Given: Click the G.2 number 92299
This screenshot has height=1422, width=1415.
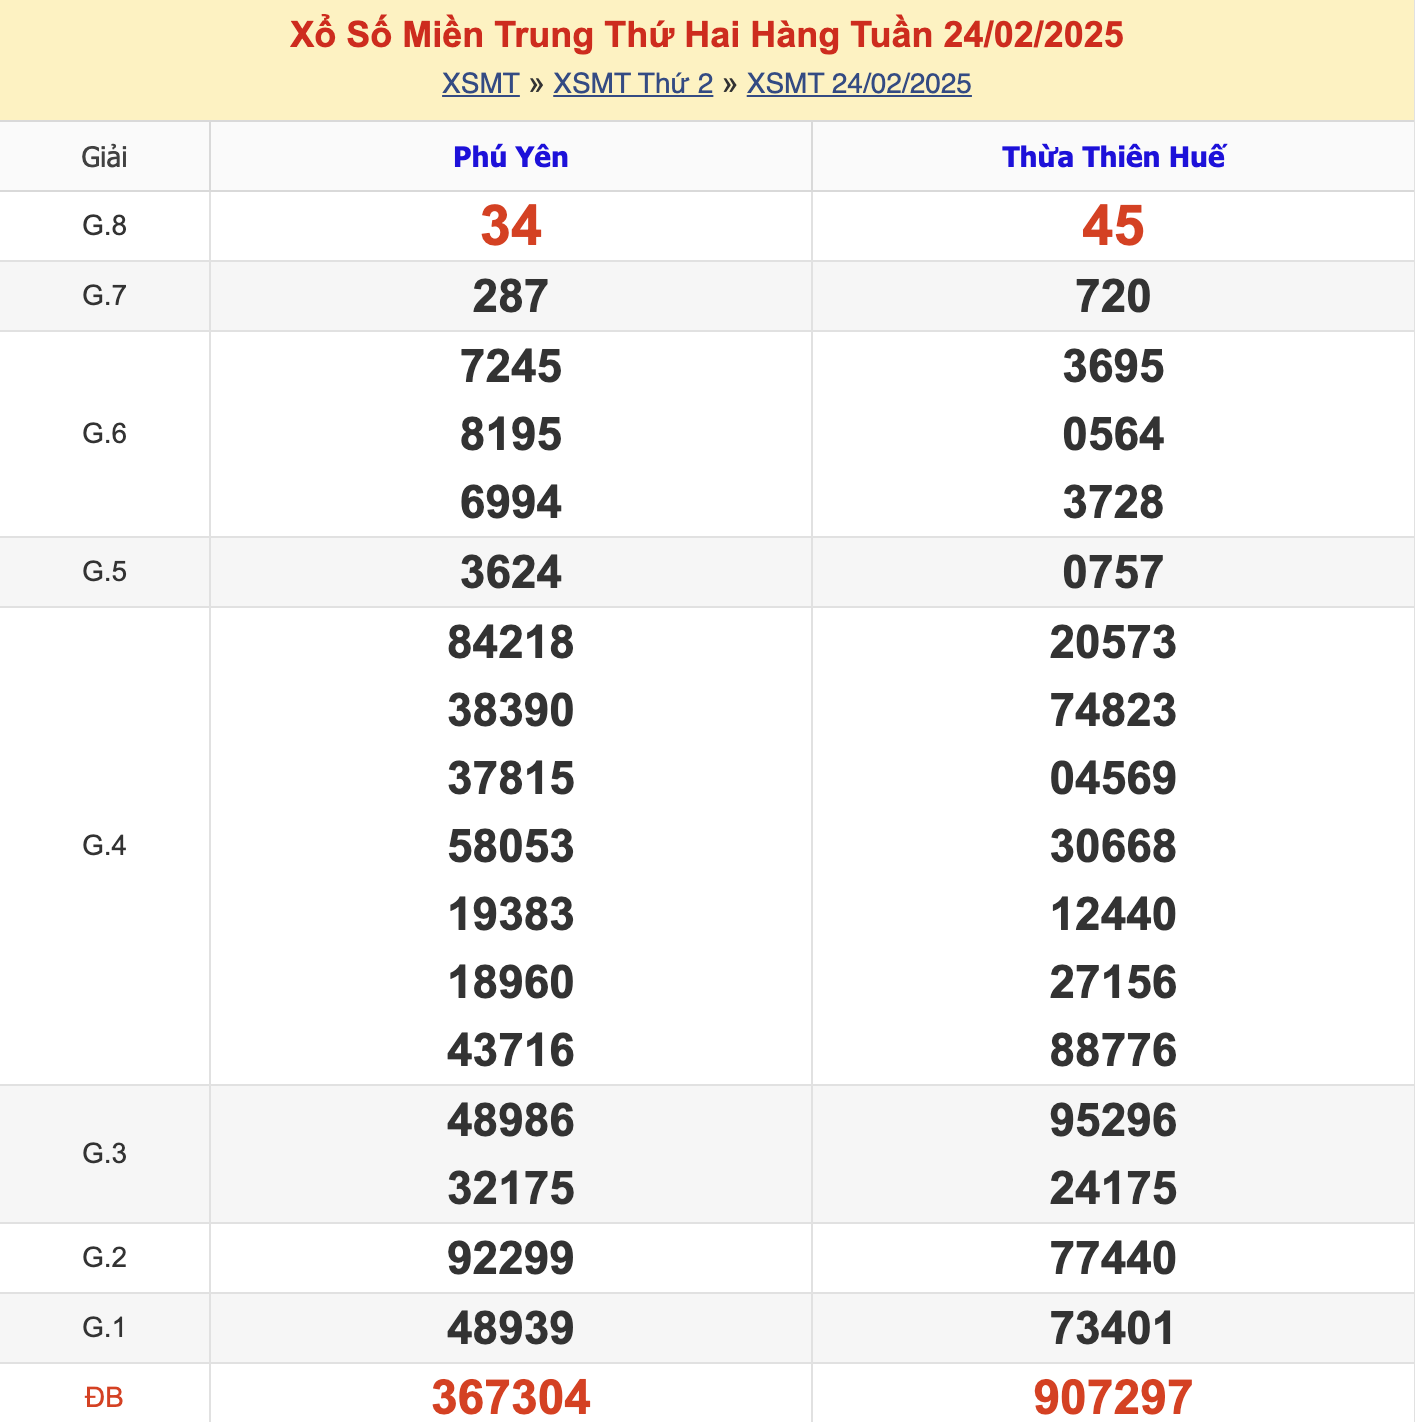Looking at the screenshot, I should coord(511,1258).
